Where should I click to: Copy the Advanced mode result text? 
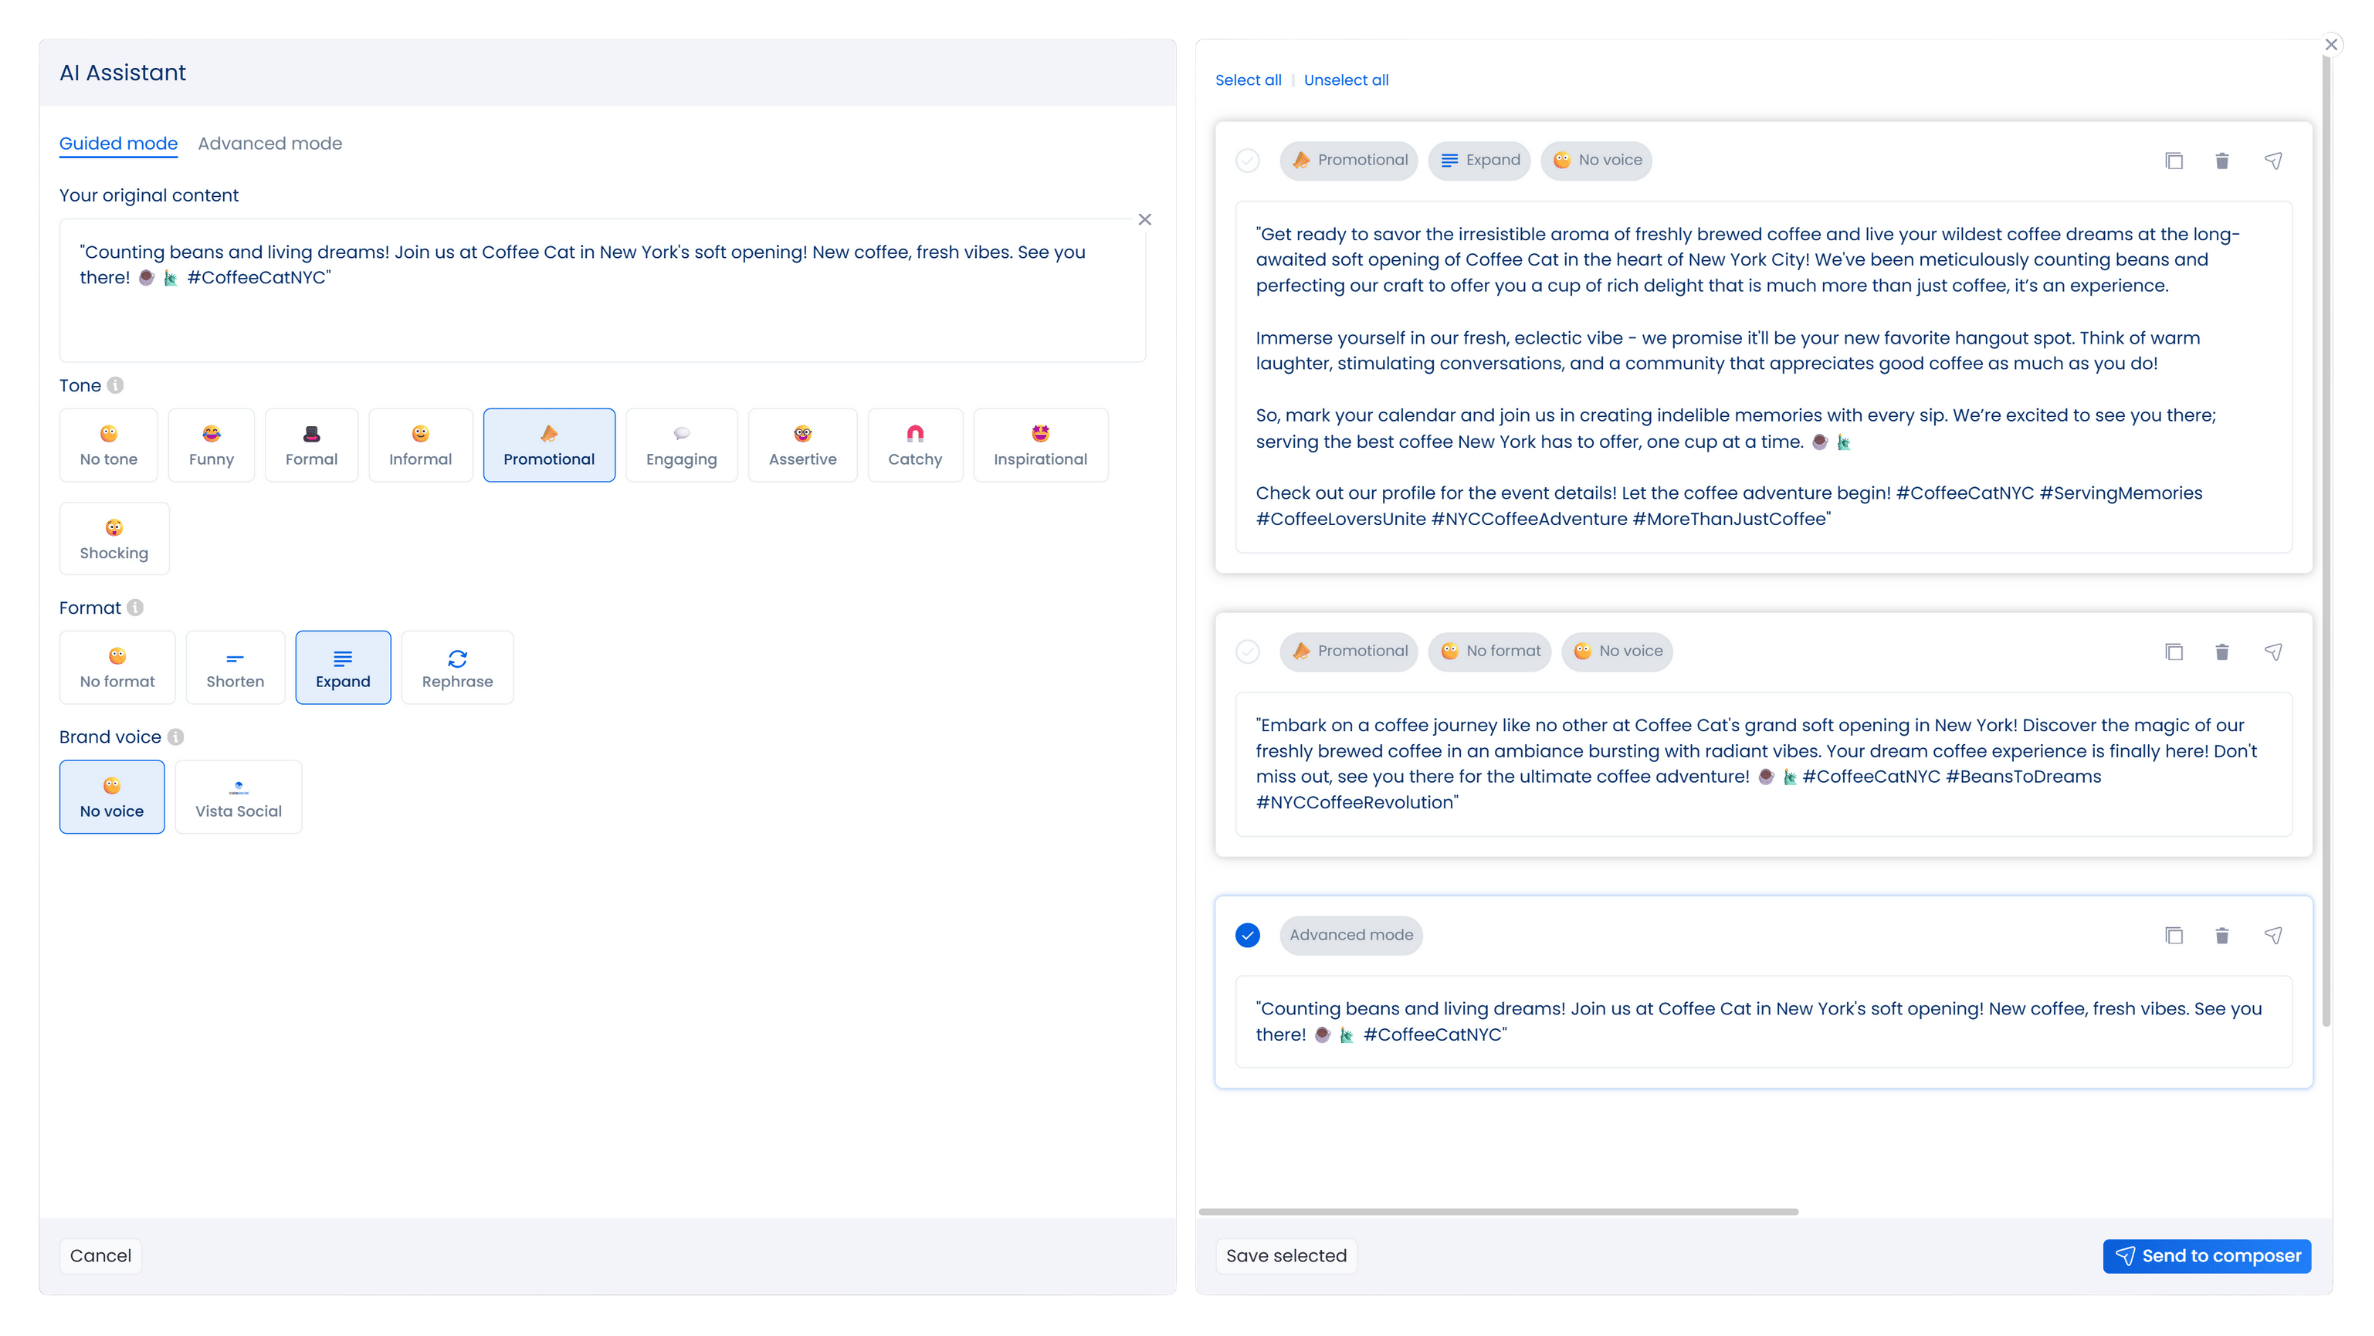coord(2174,935)
